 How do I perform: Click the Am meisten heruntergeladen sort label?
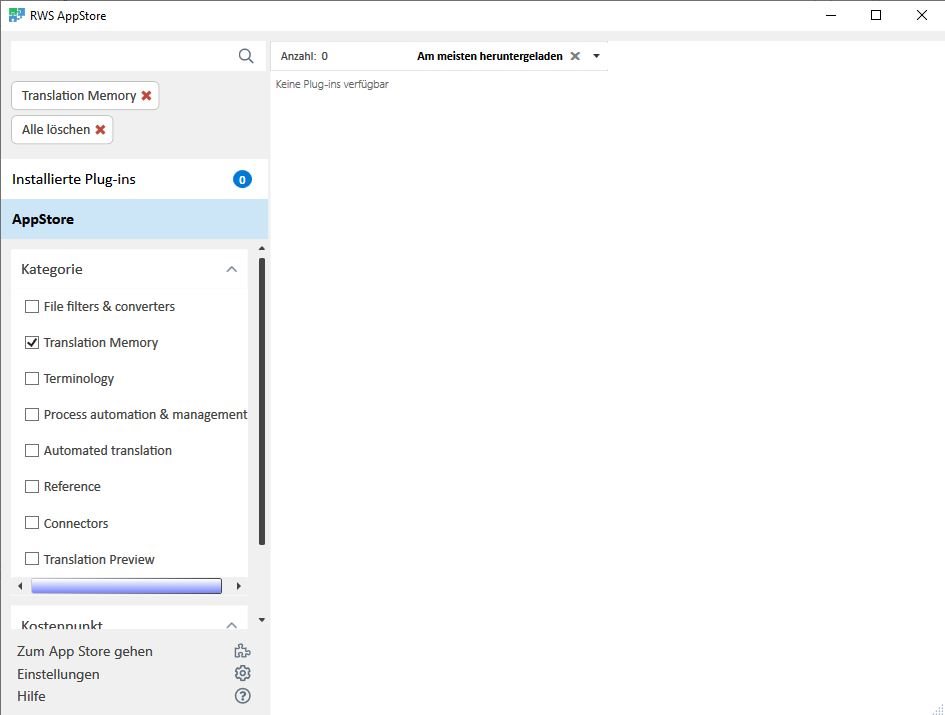point(490,56)
